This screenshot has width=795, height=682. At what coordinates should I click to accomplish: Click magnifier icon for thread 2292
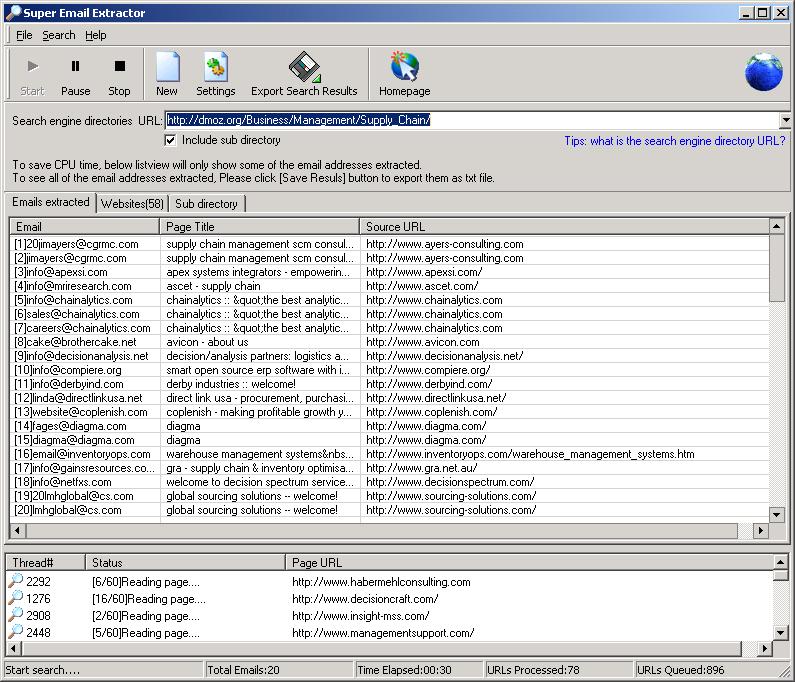[x=15, y=582]
